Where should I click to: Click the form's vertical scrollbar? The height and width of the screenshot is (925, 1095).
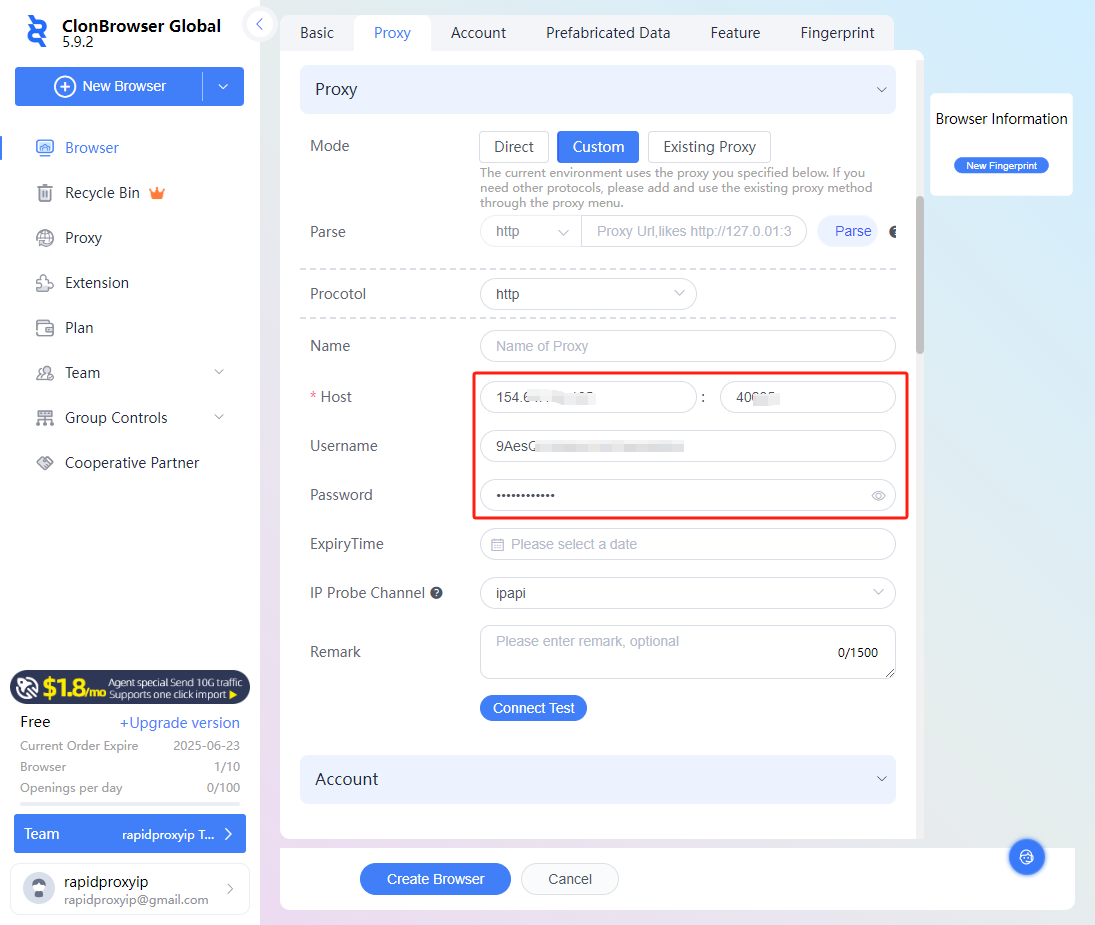pyautogui.click(x=920, y=275)
